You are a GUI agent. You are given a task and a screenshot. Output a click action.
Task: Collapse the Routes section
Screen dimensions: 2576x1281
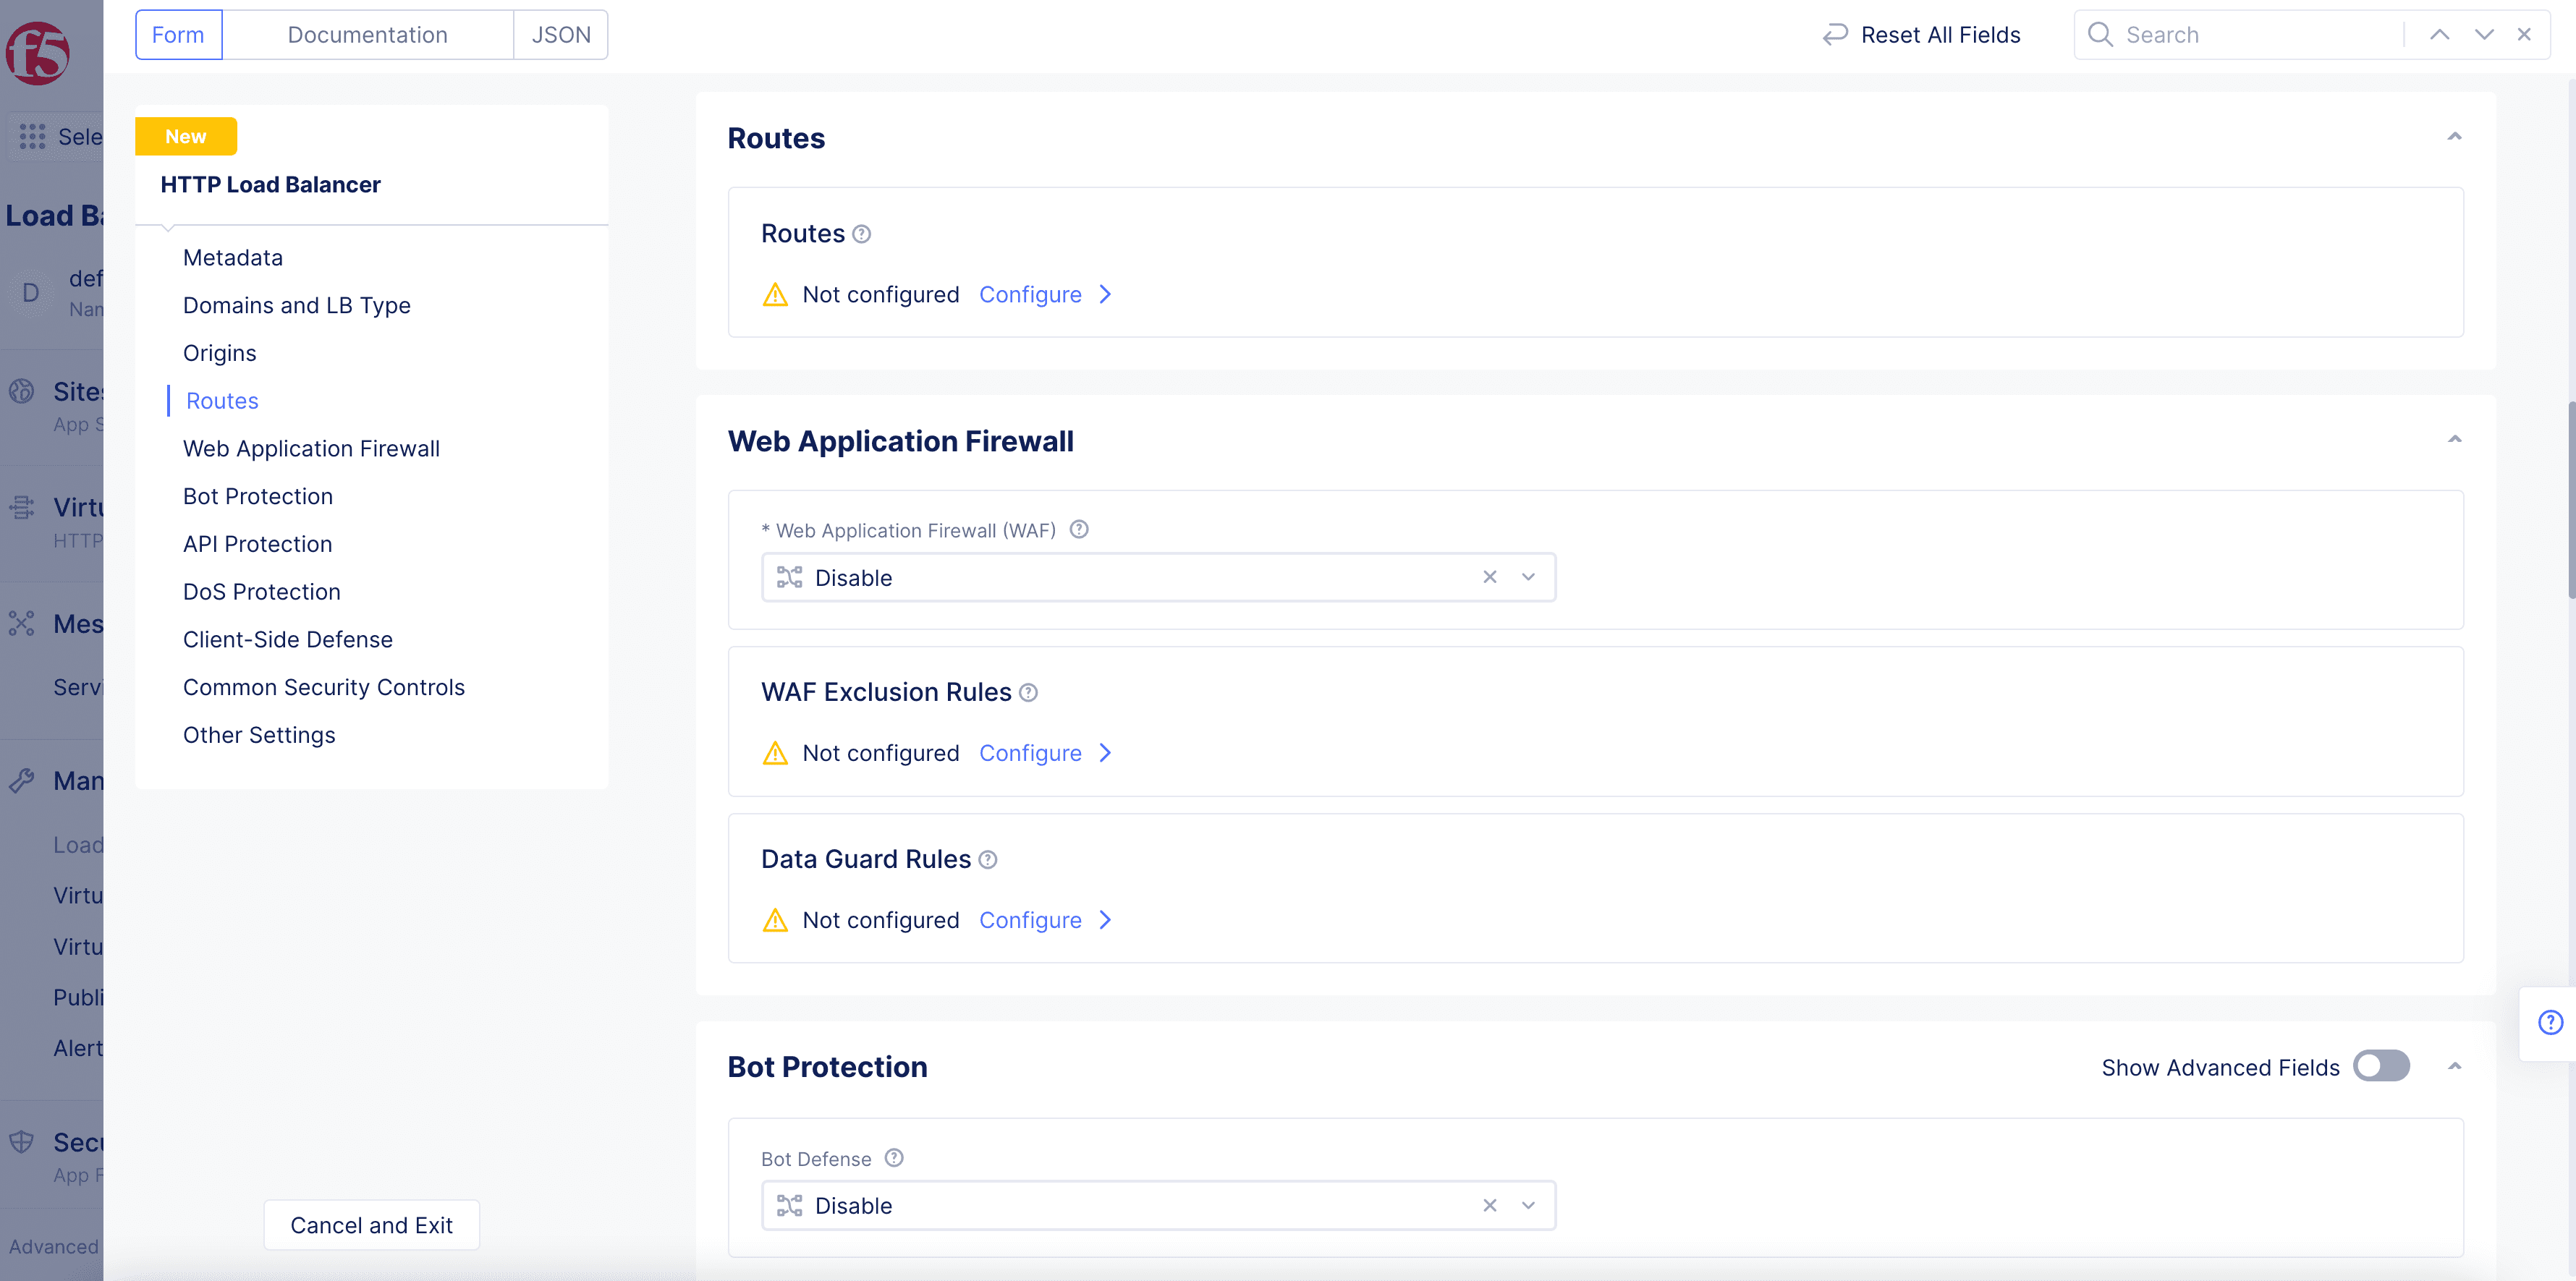point(2454,137)
